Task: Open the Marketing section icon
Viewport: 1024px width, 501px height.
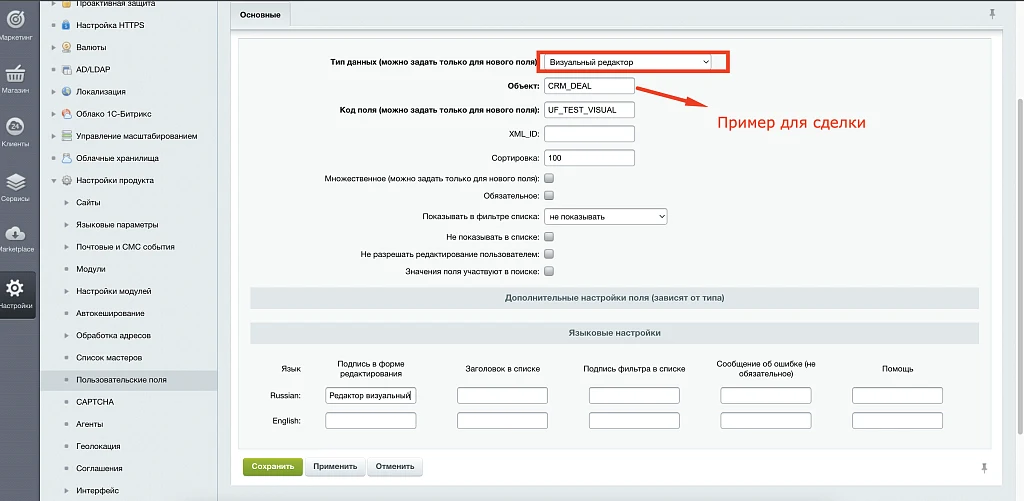Action: pos(16,21)
